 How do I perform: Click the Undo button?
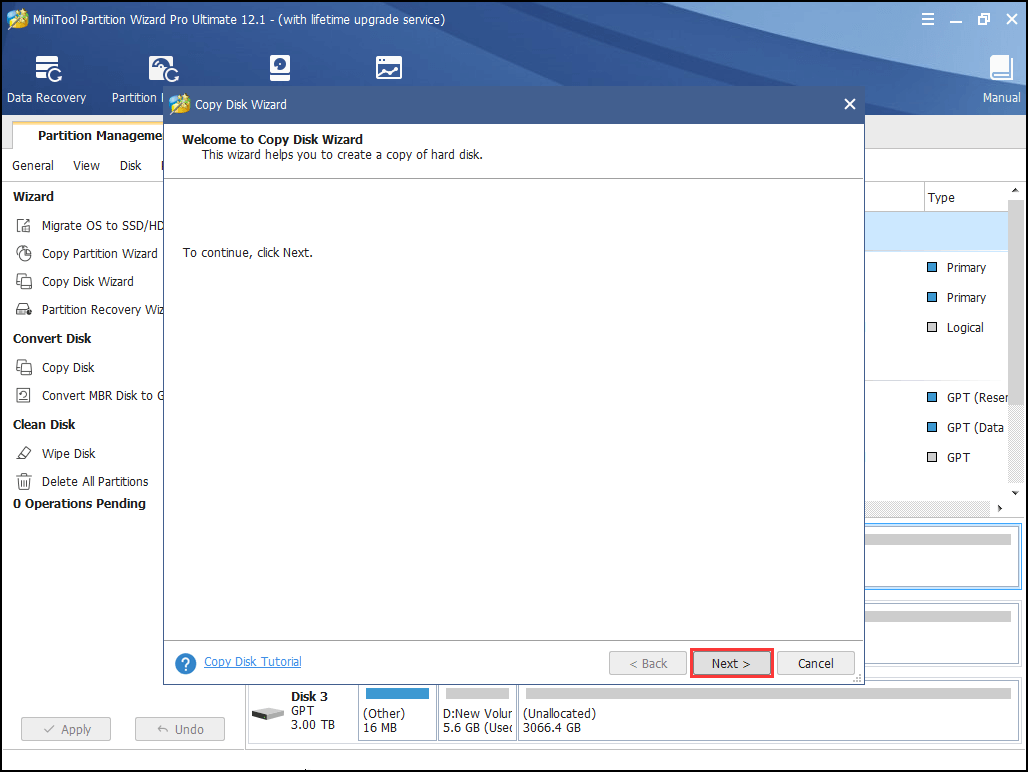pyautogui.click(x=180, y=729)
